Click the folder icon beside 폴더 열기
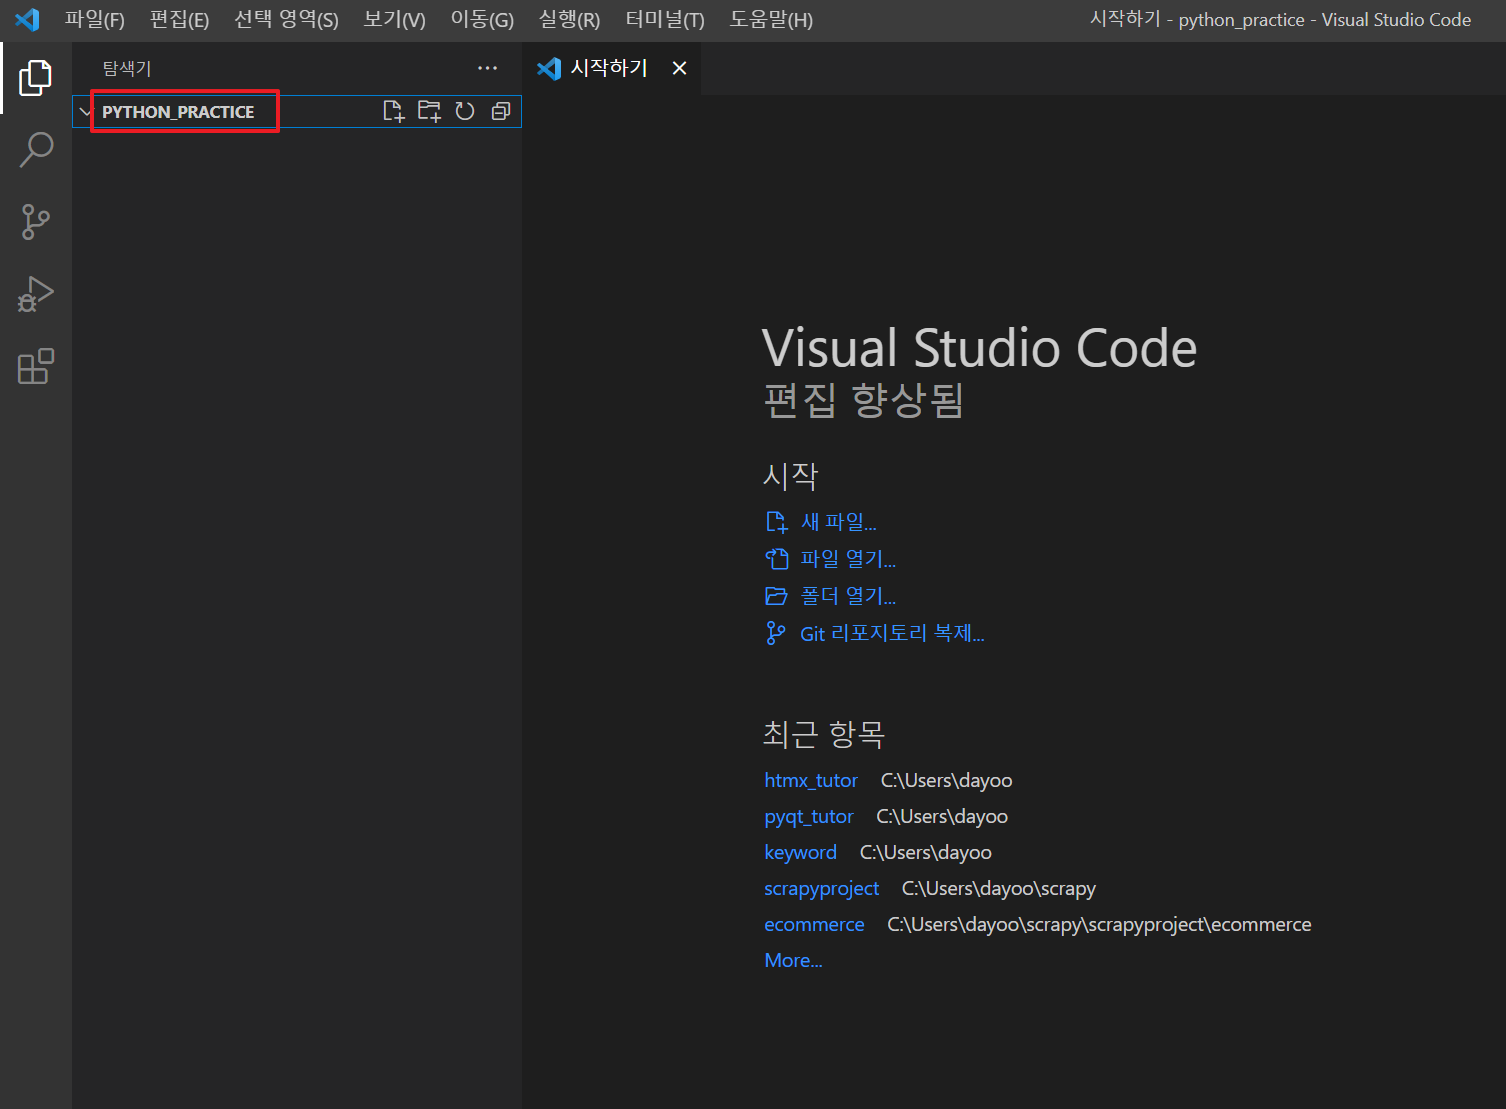This screenshot has height=1109, width=1506. tap(776, 596)
